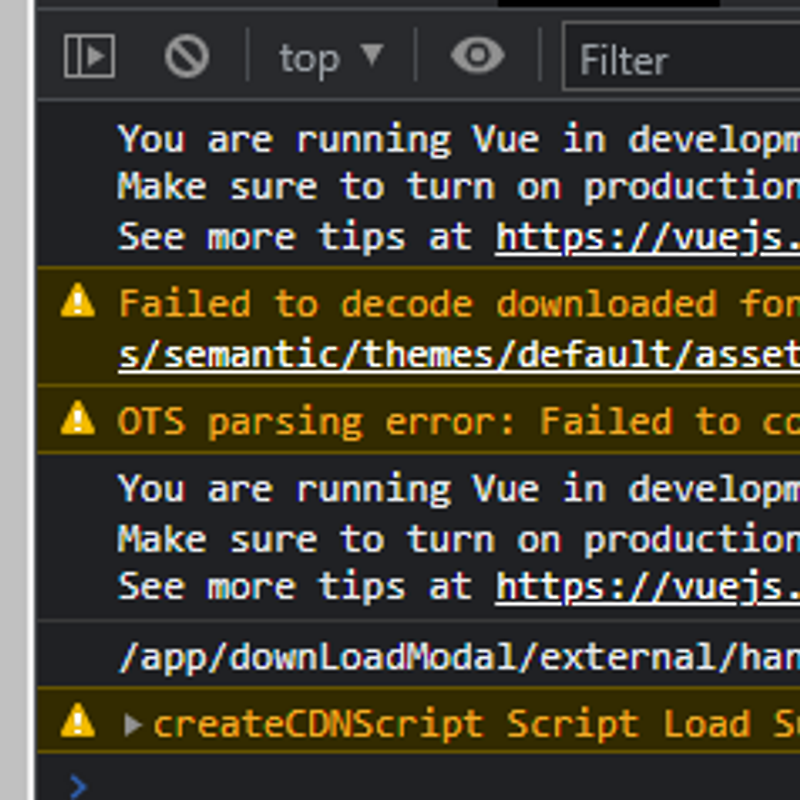Expand the createCDNScript warning entry
This screenshot has width=800, height=800.
pyautogui.click(x=133, y=724)
